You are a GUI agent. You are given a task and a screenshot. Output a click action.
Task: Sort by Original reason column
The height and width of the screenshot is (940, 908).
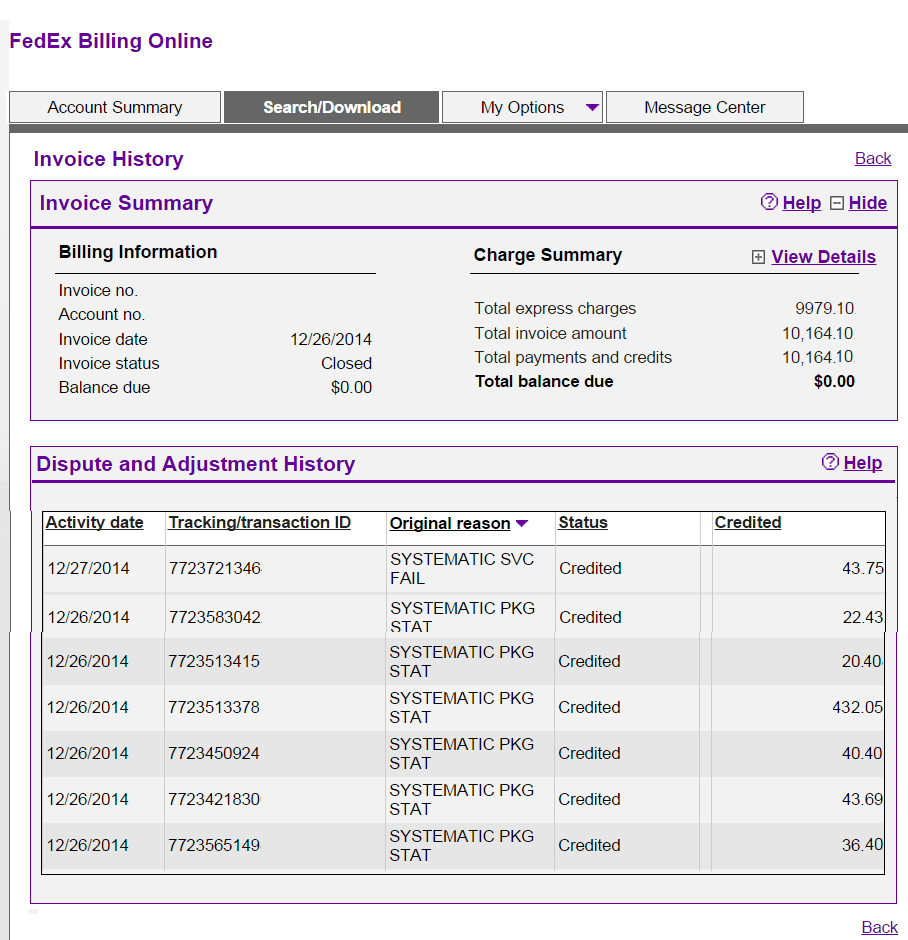coord(450,523)
